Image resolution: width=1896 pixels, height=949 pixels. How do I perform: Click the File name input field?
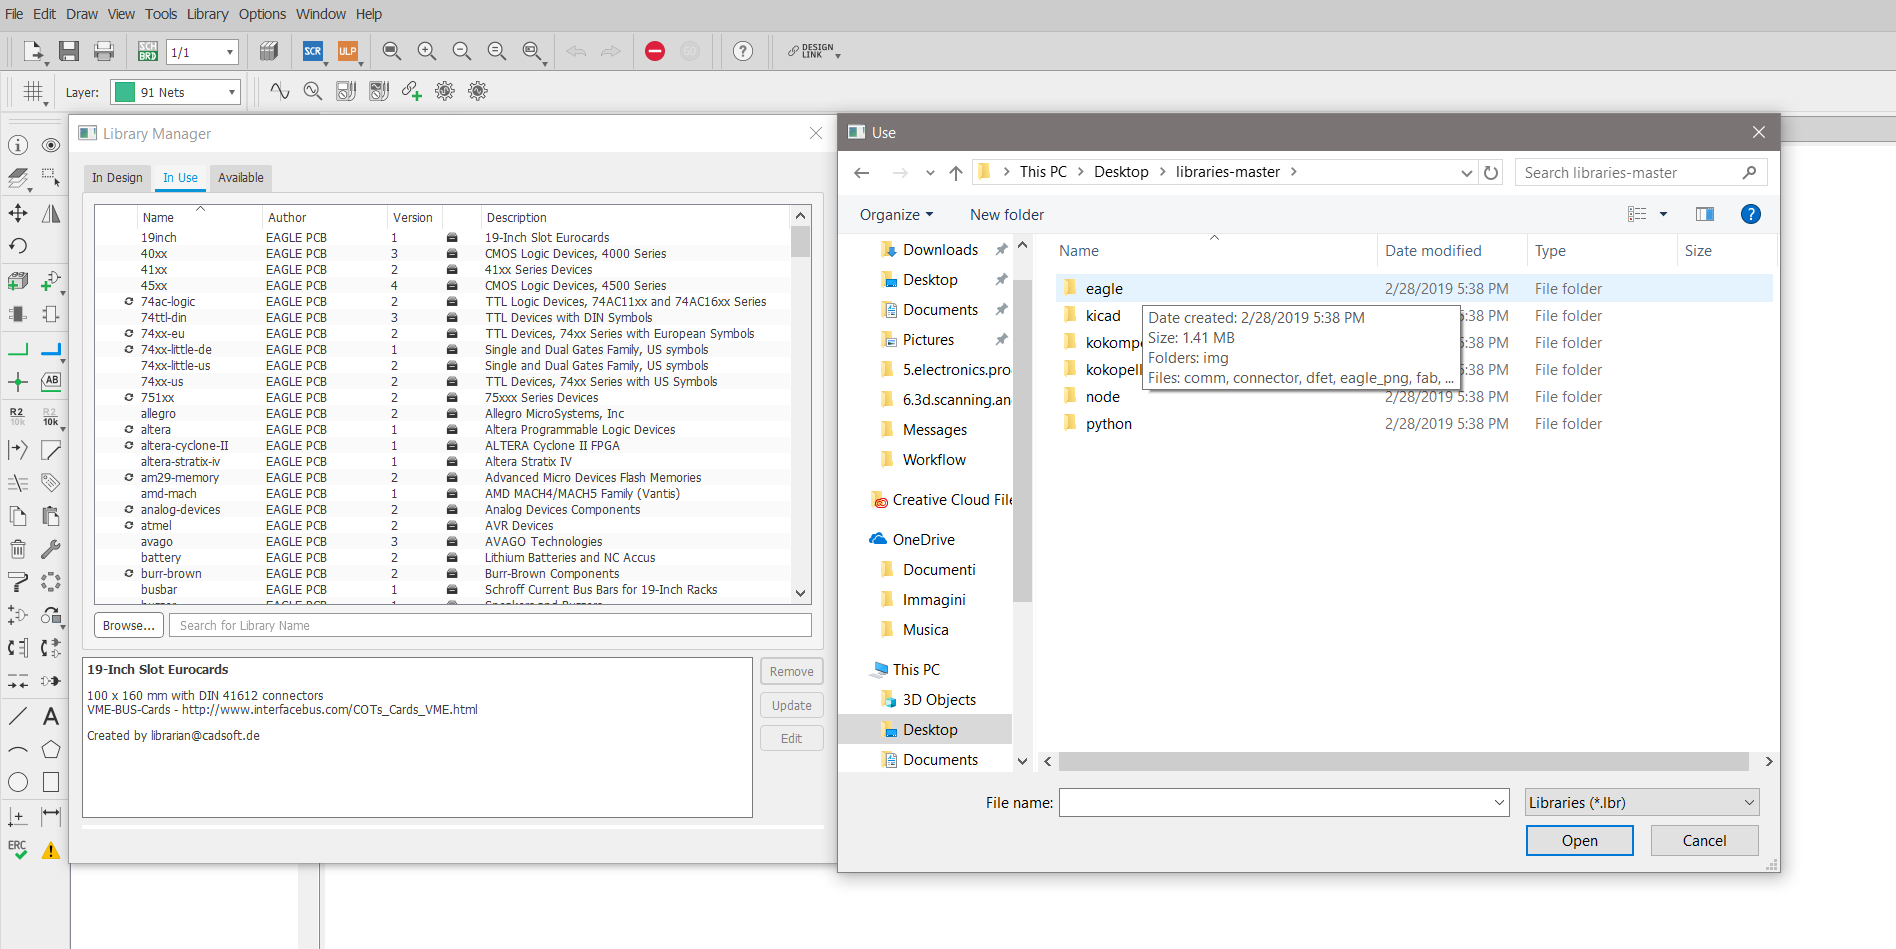(x=1284, y=802)
